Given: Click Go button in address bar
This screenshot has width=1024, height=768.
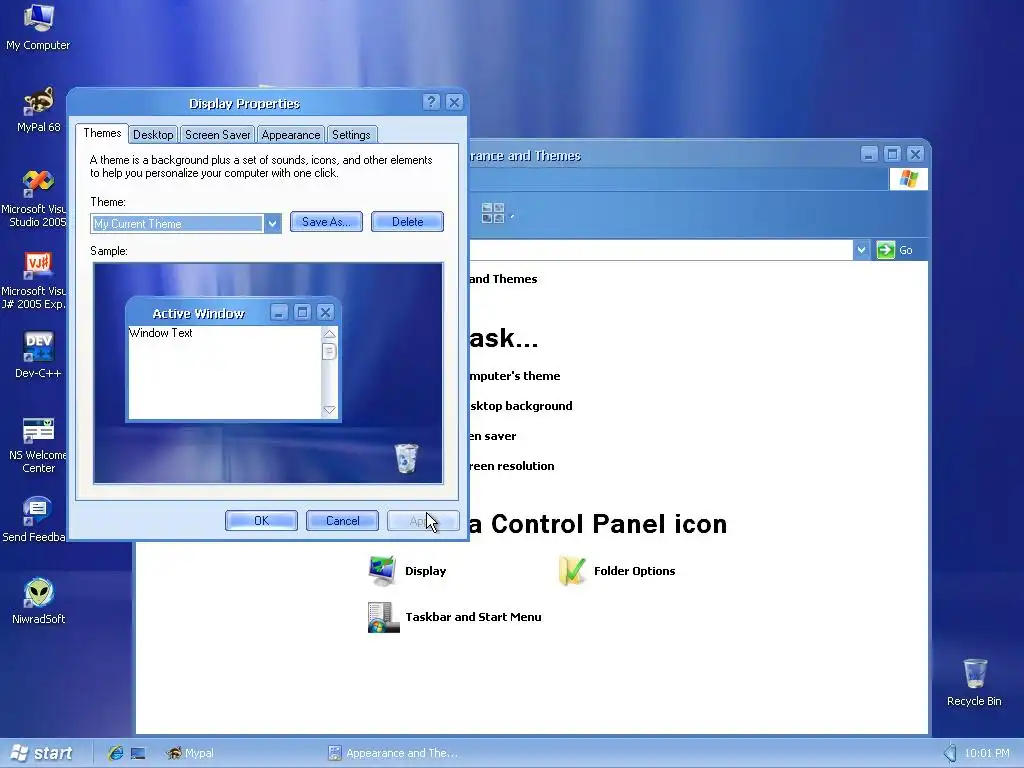Looking at the screenshot, I should click(895, 250).
